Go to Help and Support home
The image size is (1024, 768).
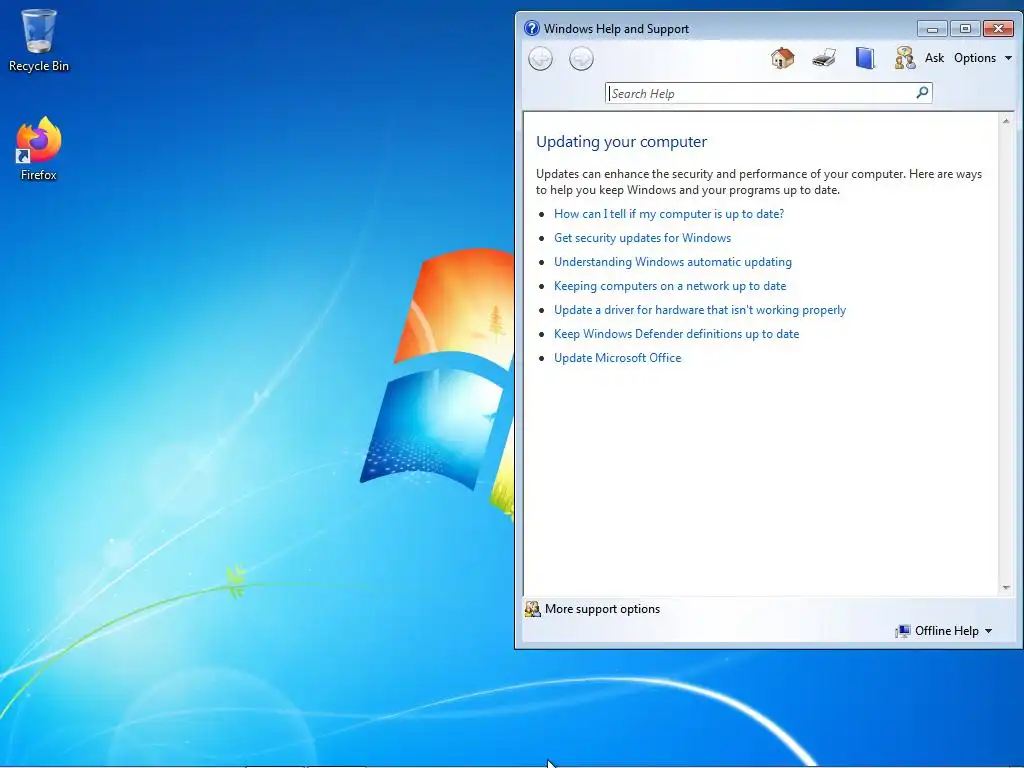coord(782,58)
